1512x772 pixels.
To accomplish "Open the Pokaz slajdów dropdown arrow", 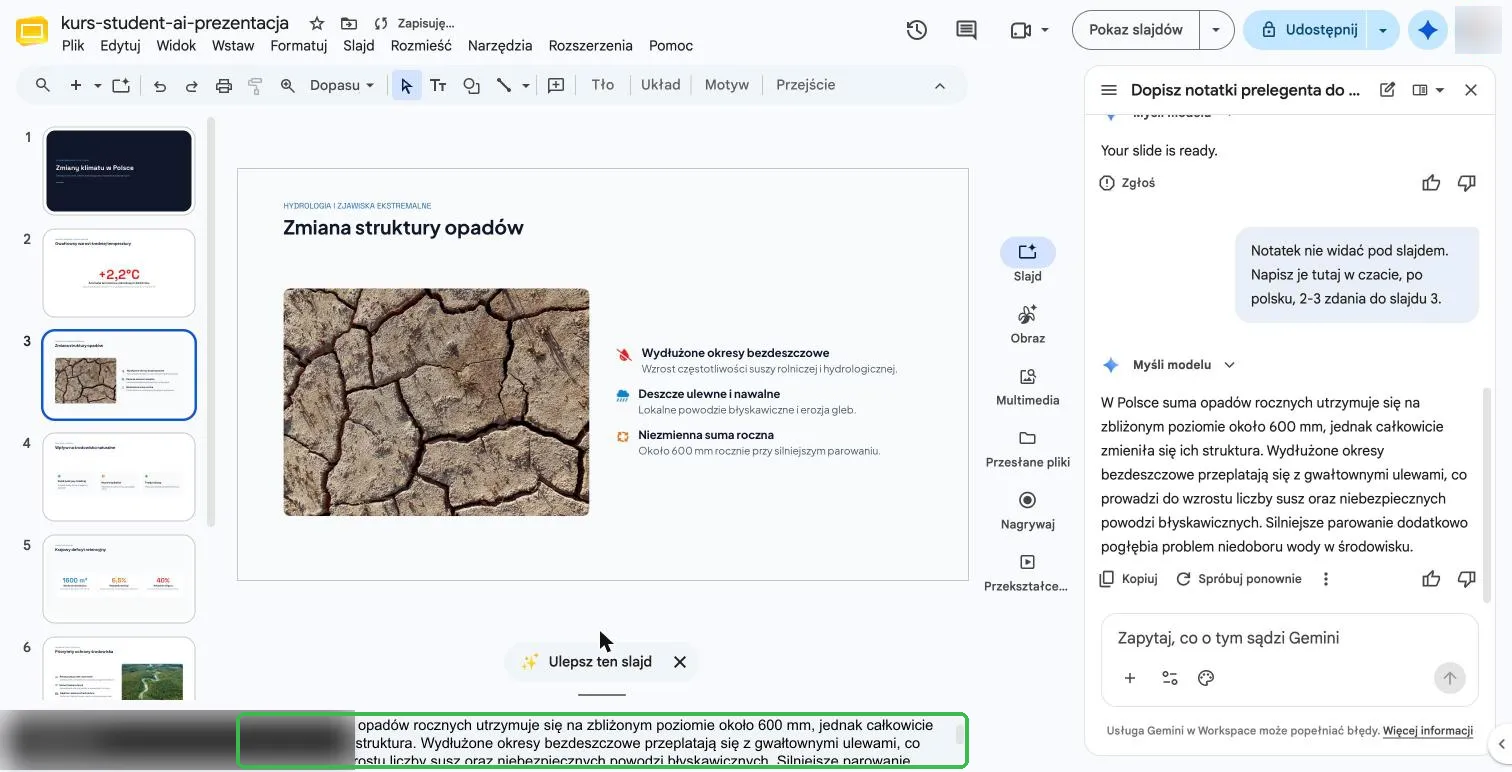I will [1216, 30].
